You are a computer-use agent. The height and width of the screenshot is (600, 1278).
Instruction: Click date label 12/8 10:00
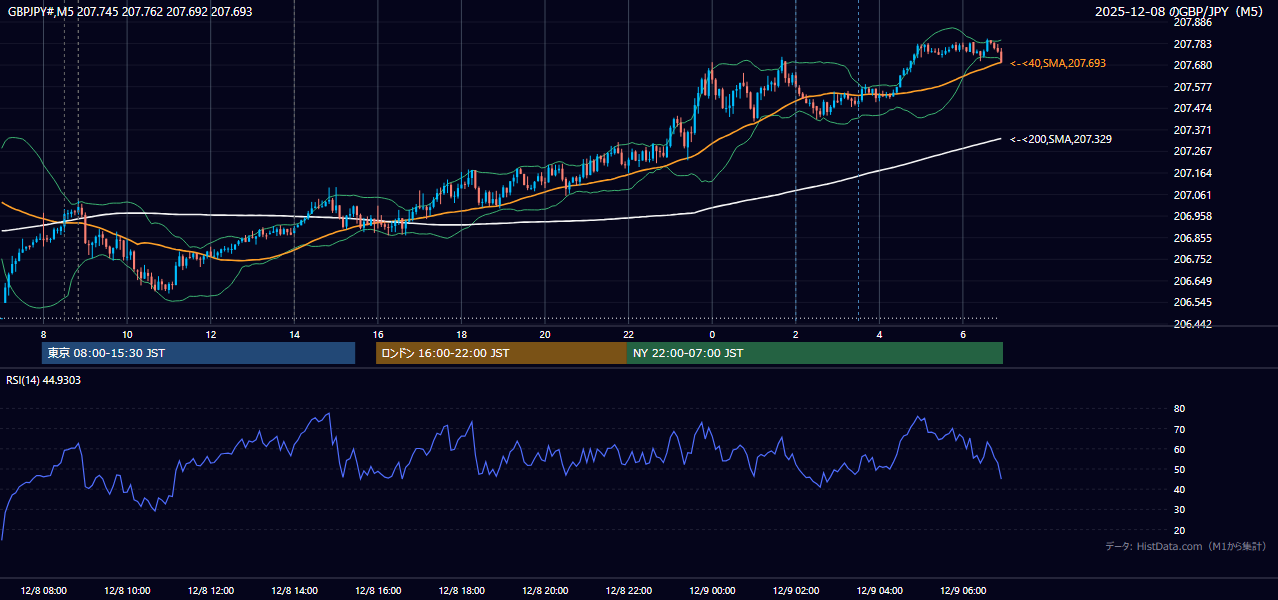127,590
